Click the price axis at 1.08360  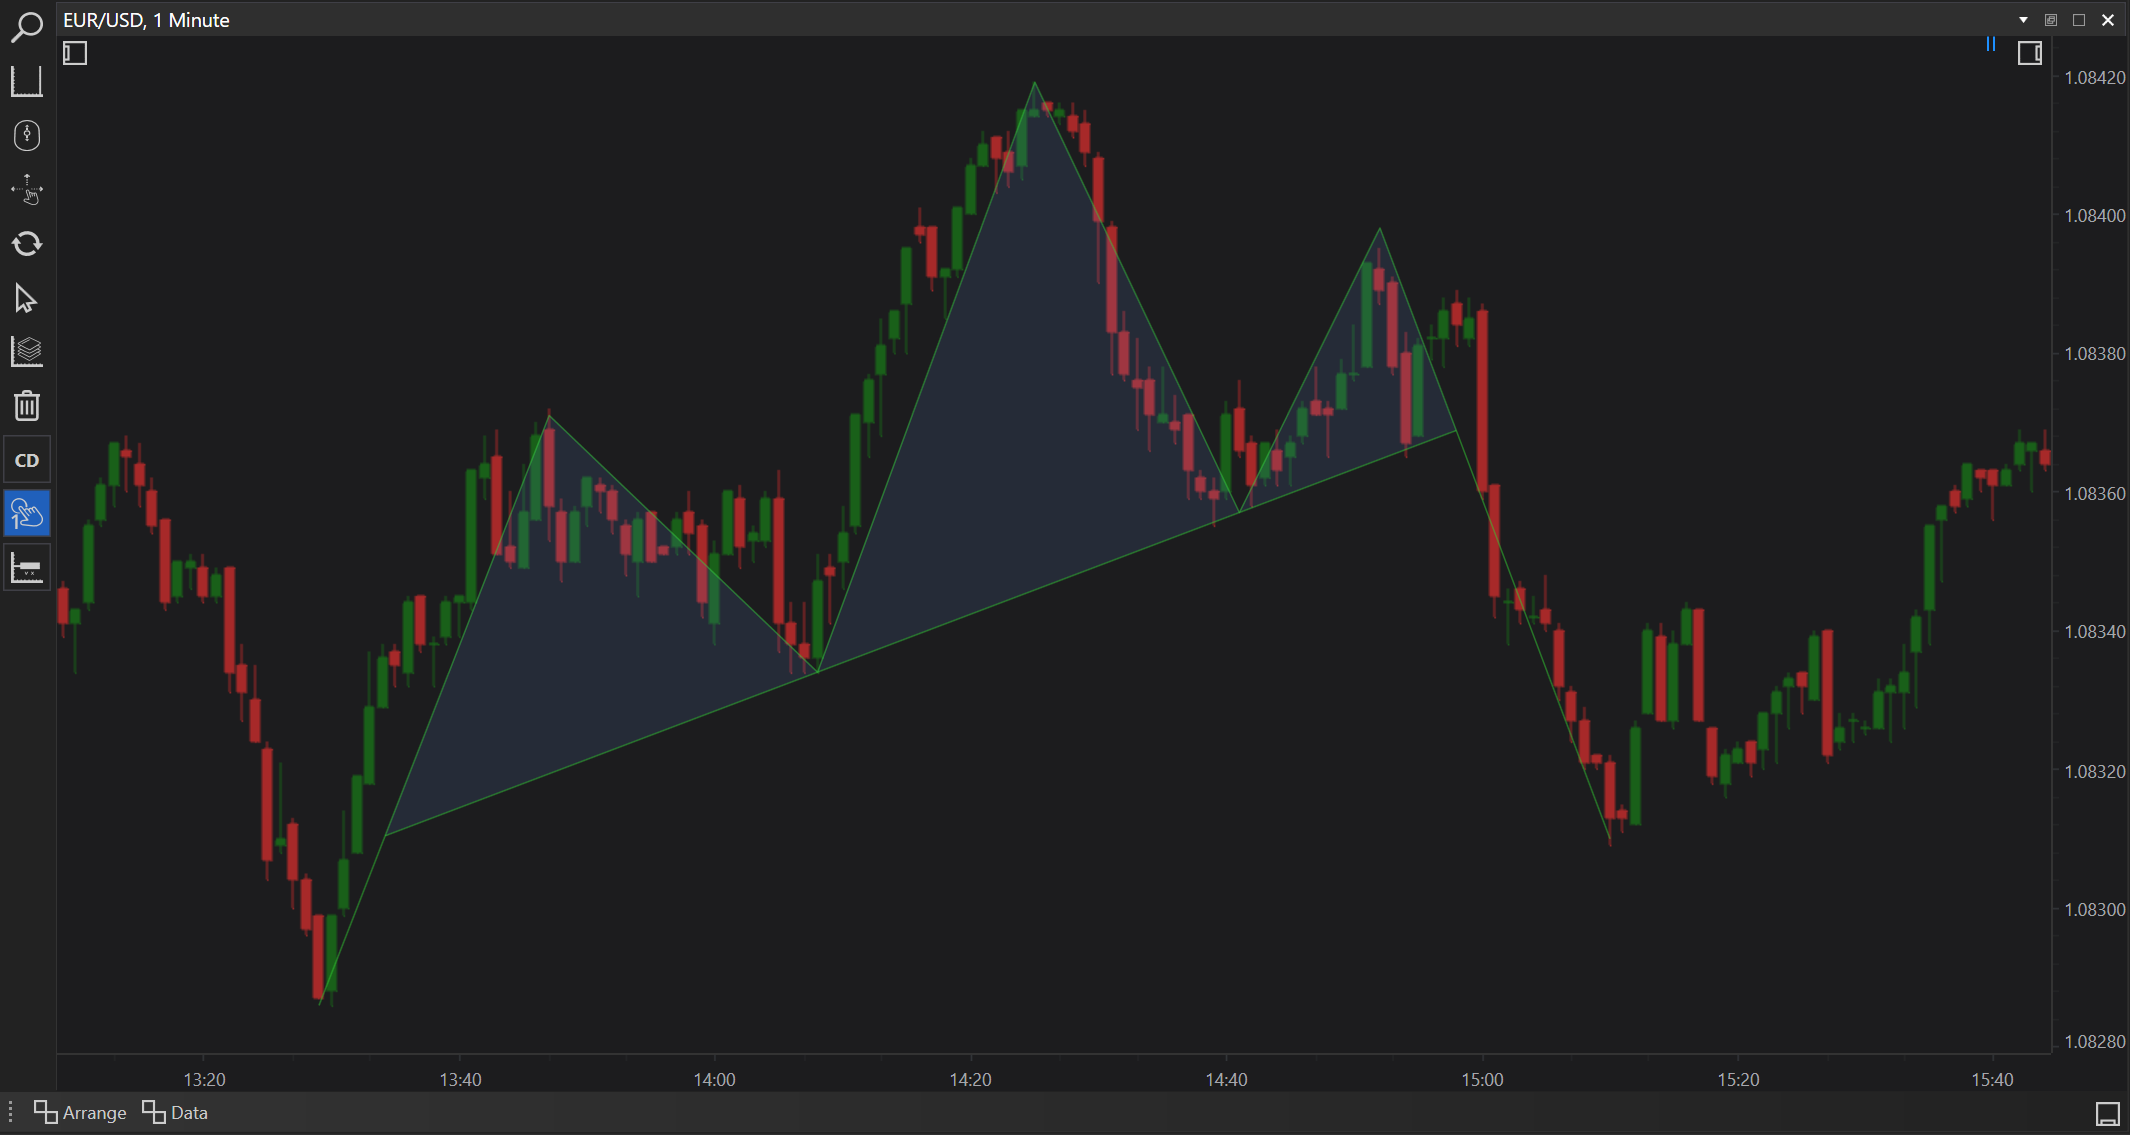2094,493
